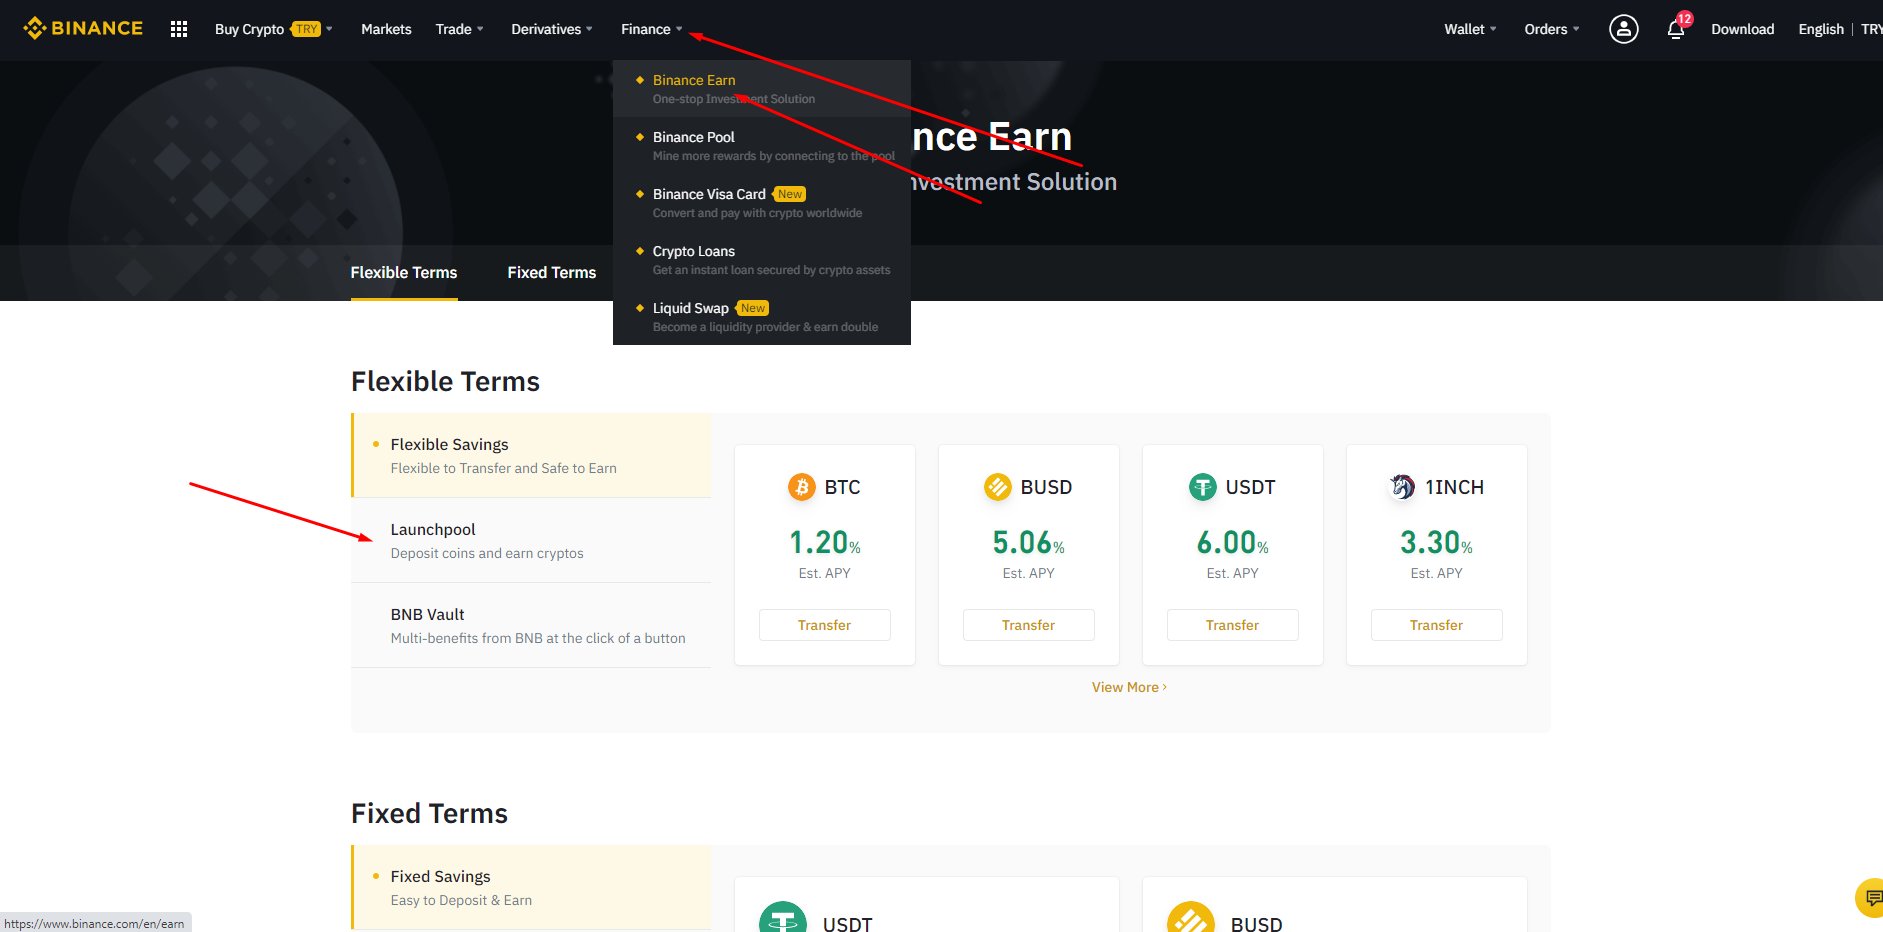1883x932 pixels.
Task: Click the 1.20% BTC APY value
Action: (825, 543)
